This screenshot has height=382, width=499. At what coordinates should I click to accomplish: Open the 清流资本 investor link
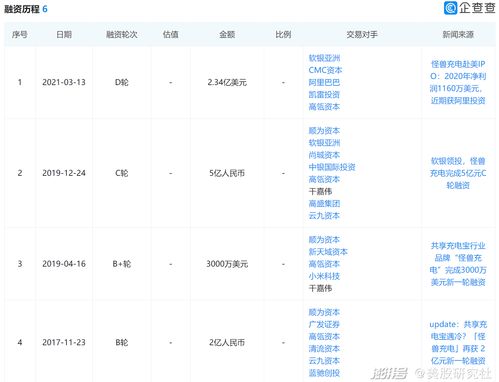324,349
